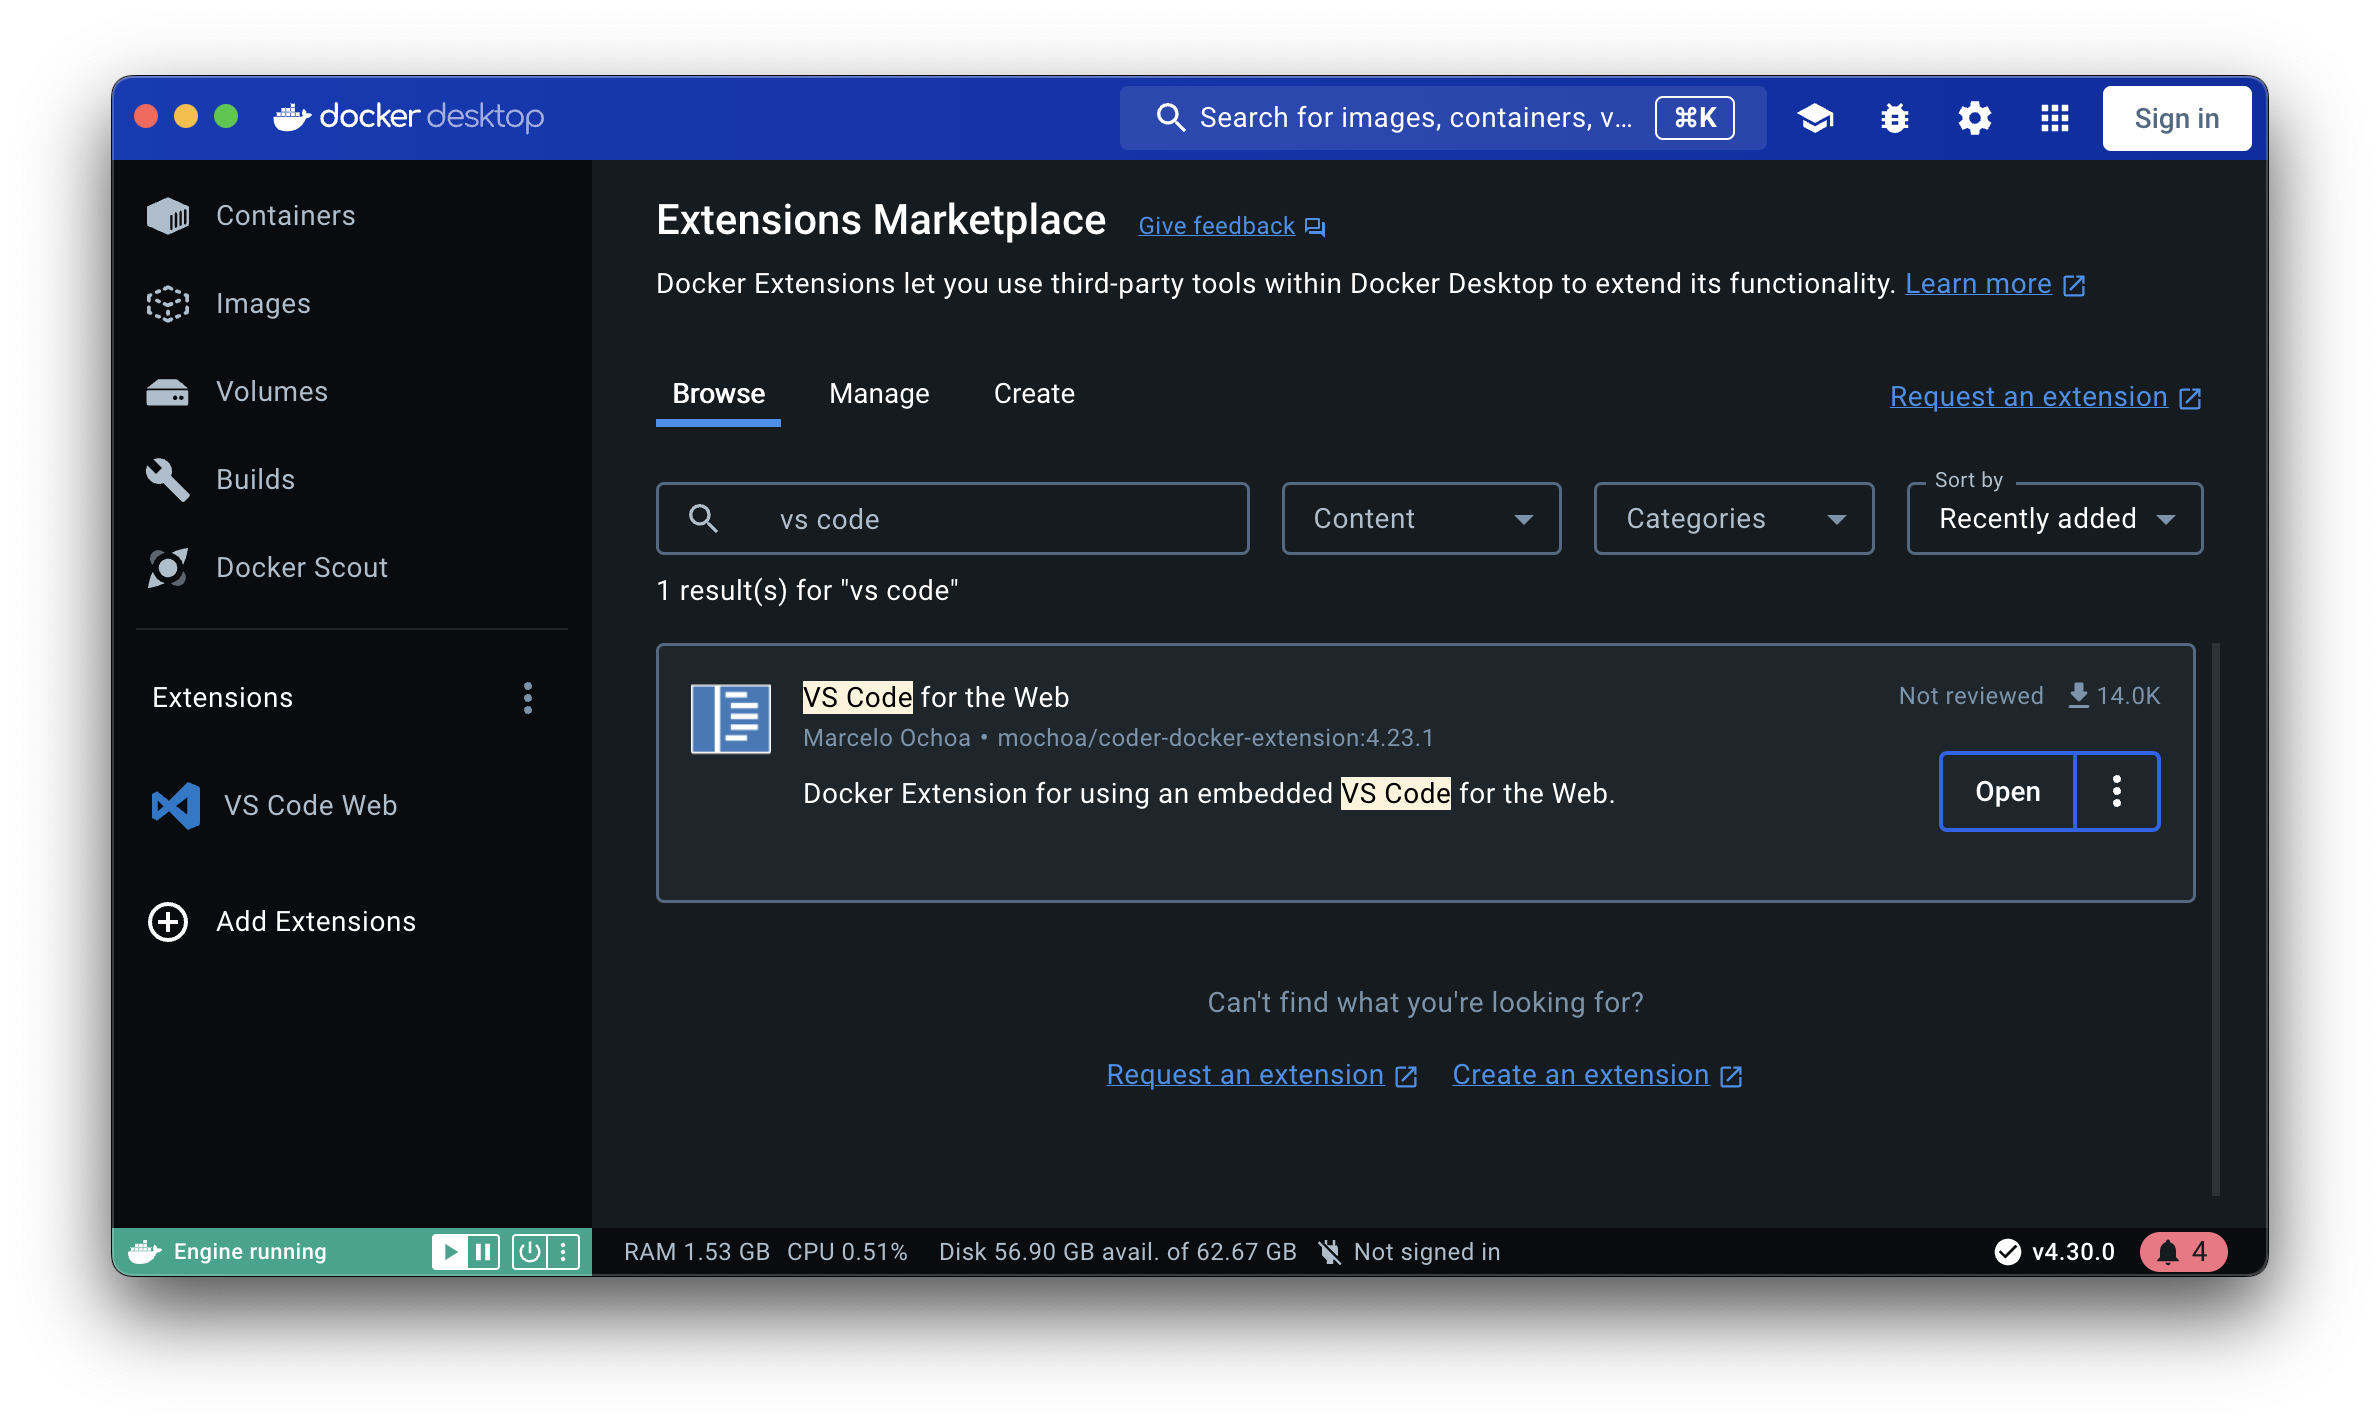Open the Containers sidebar item

tap(285, 216)
